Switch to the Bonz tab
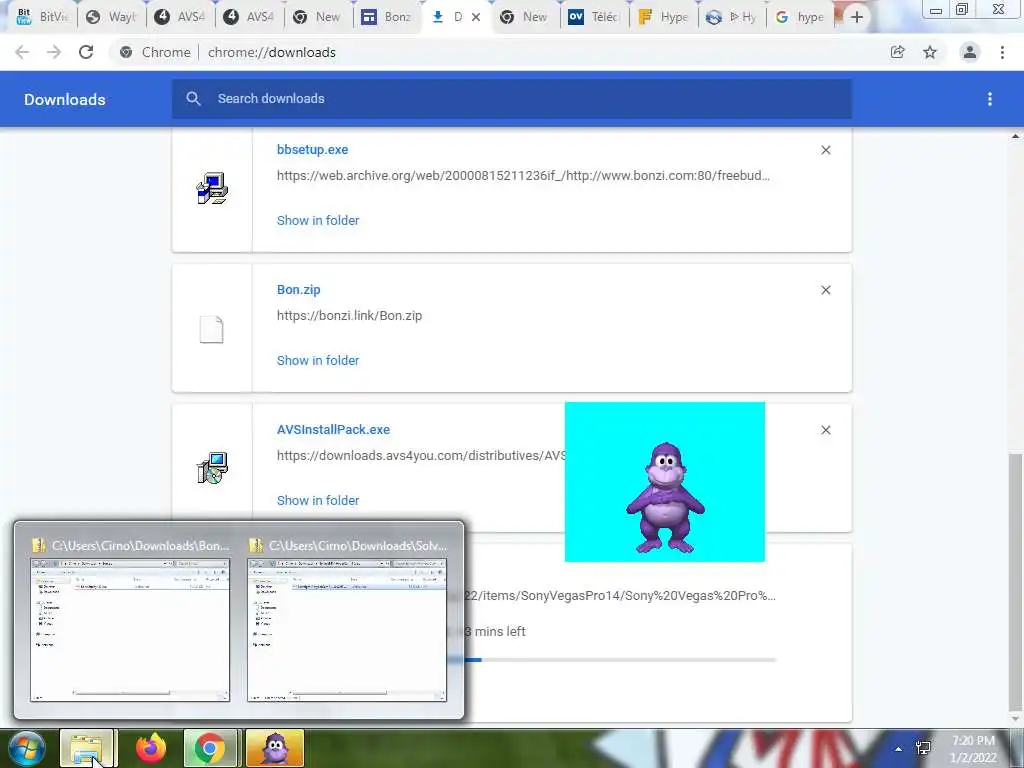1024x768 pixels. [387, 17]
